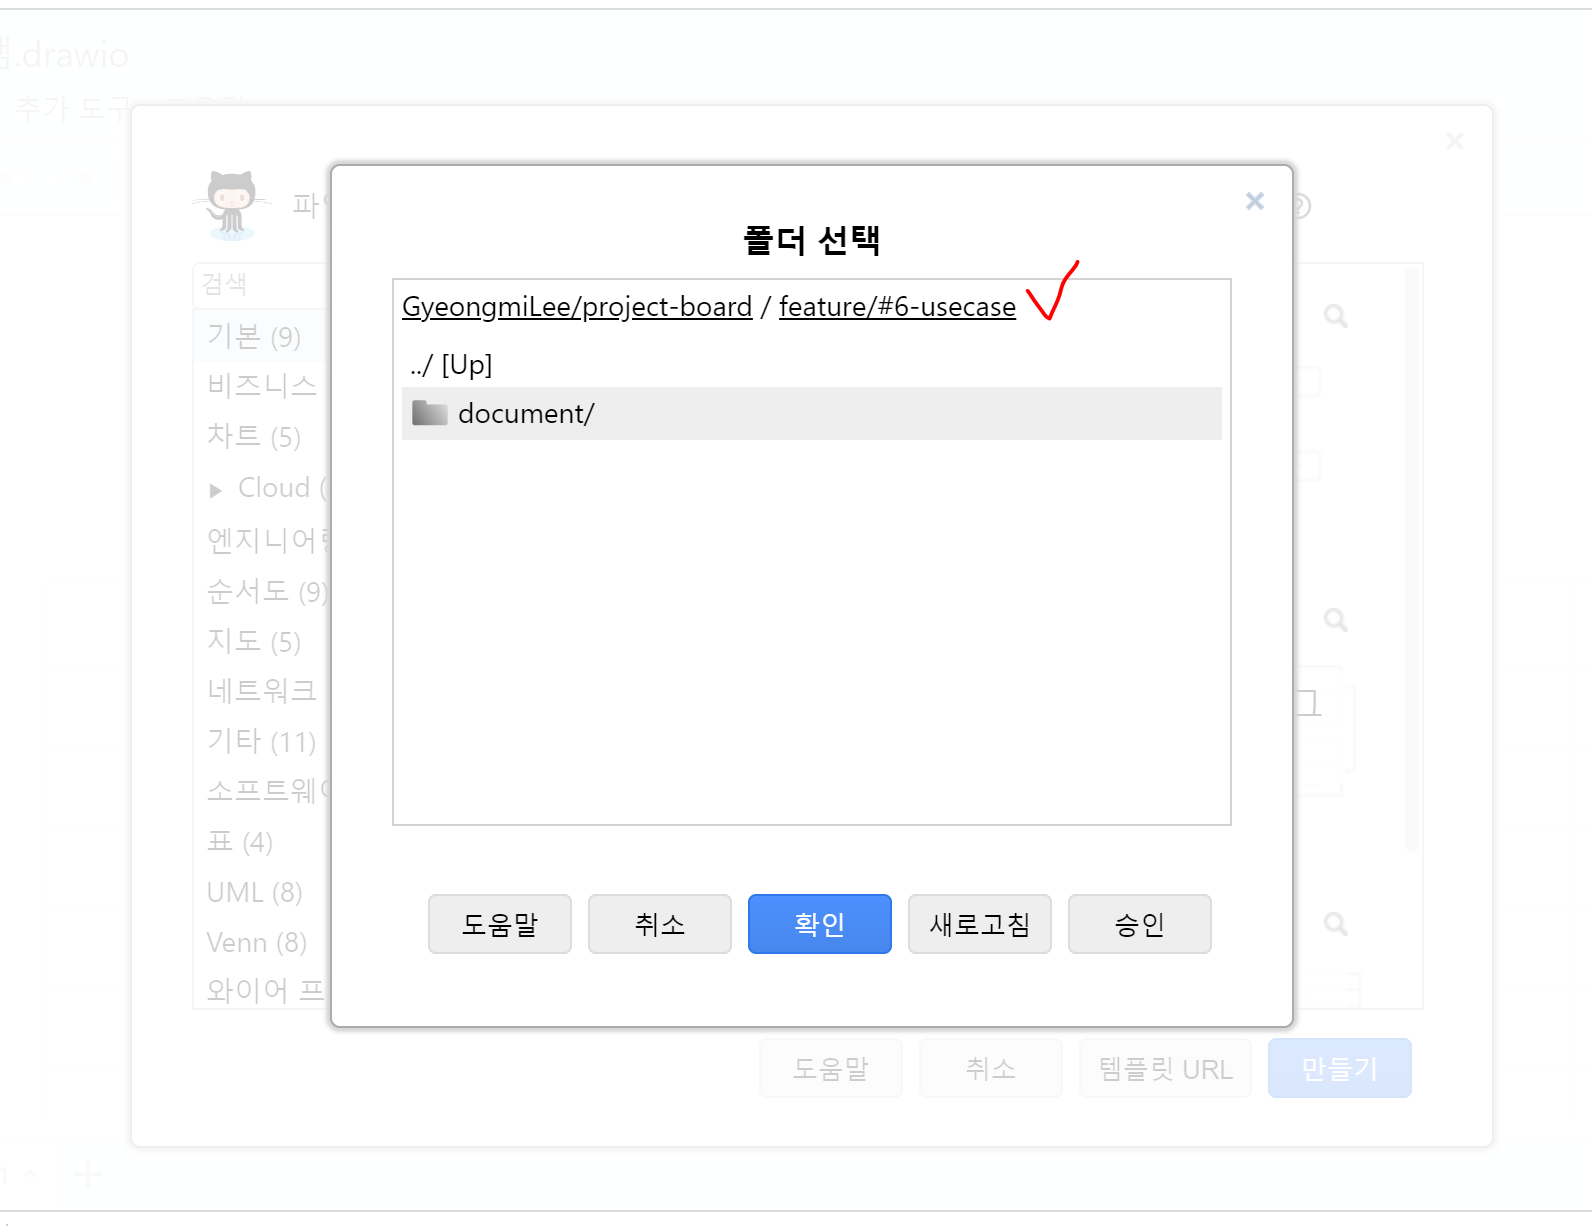Click the 만들기 create button
1592x1226 pixels.
[x=1340, y=1068]
